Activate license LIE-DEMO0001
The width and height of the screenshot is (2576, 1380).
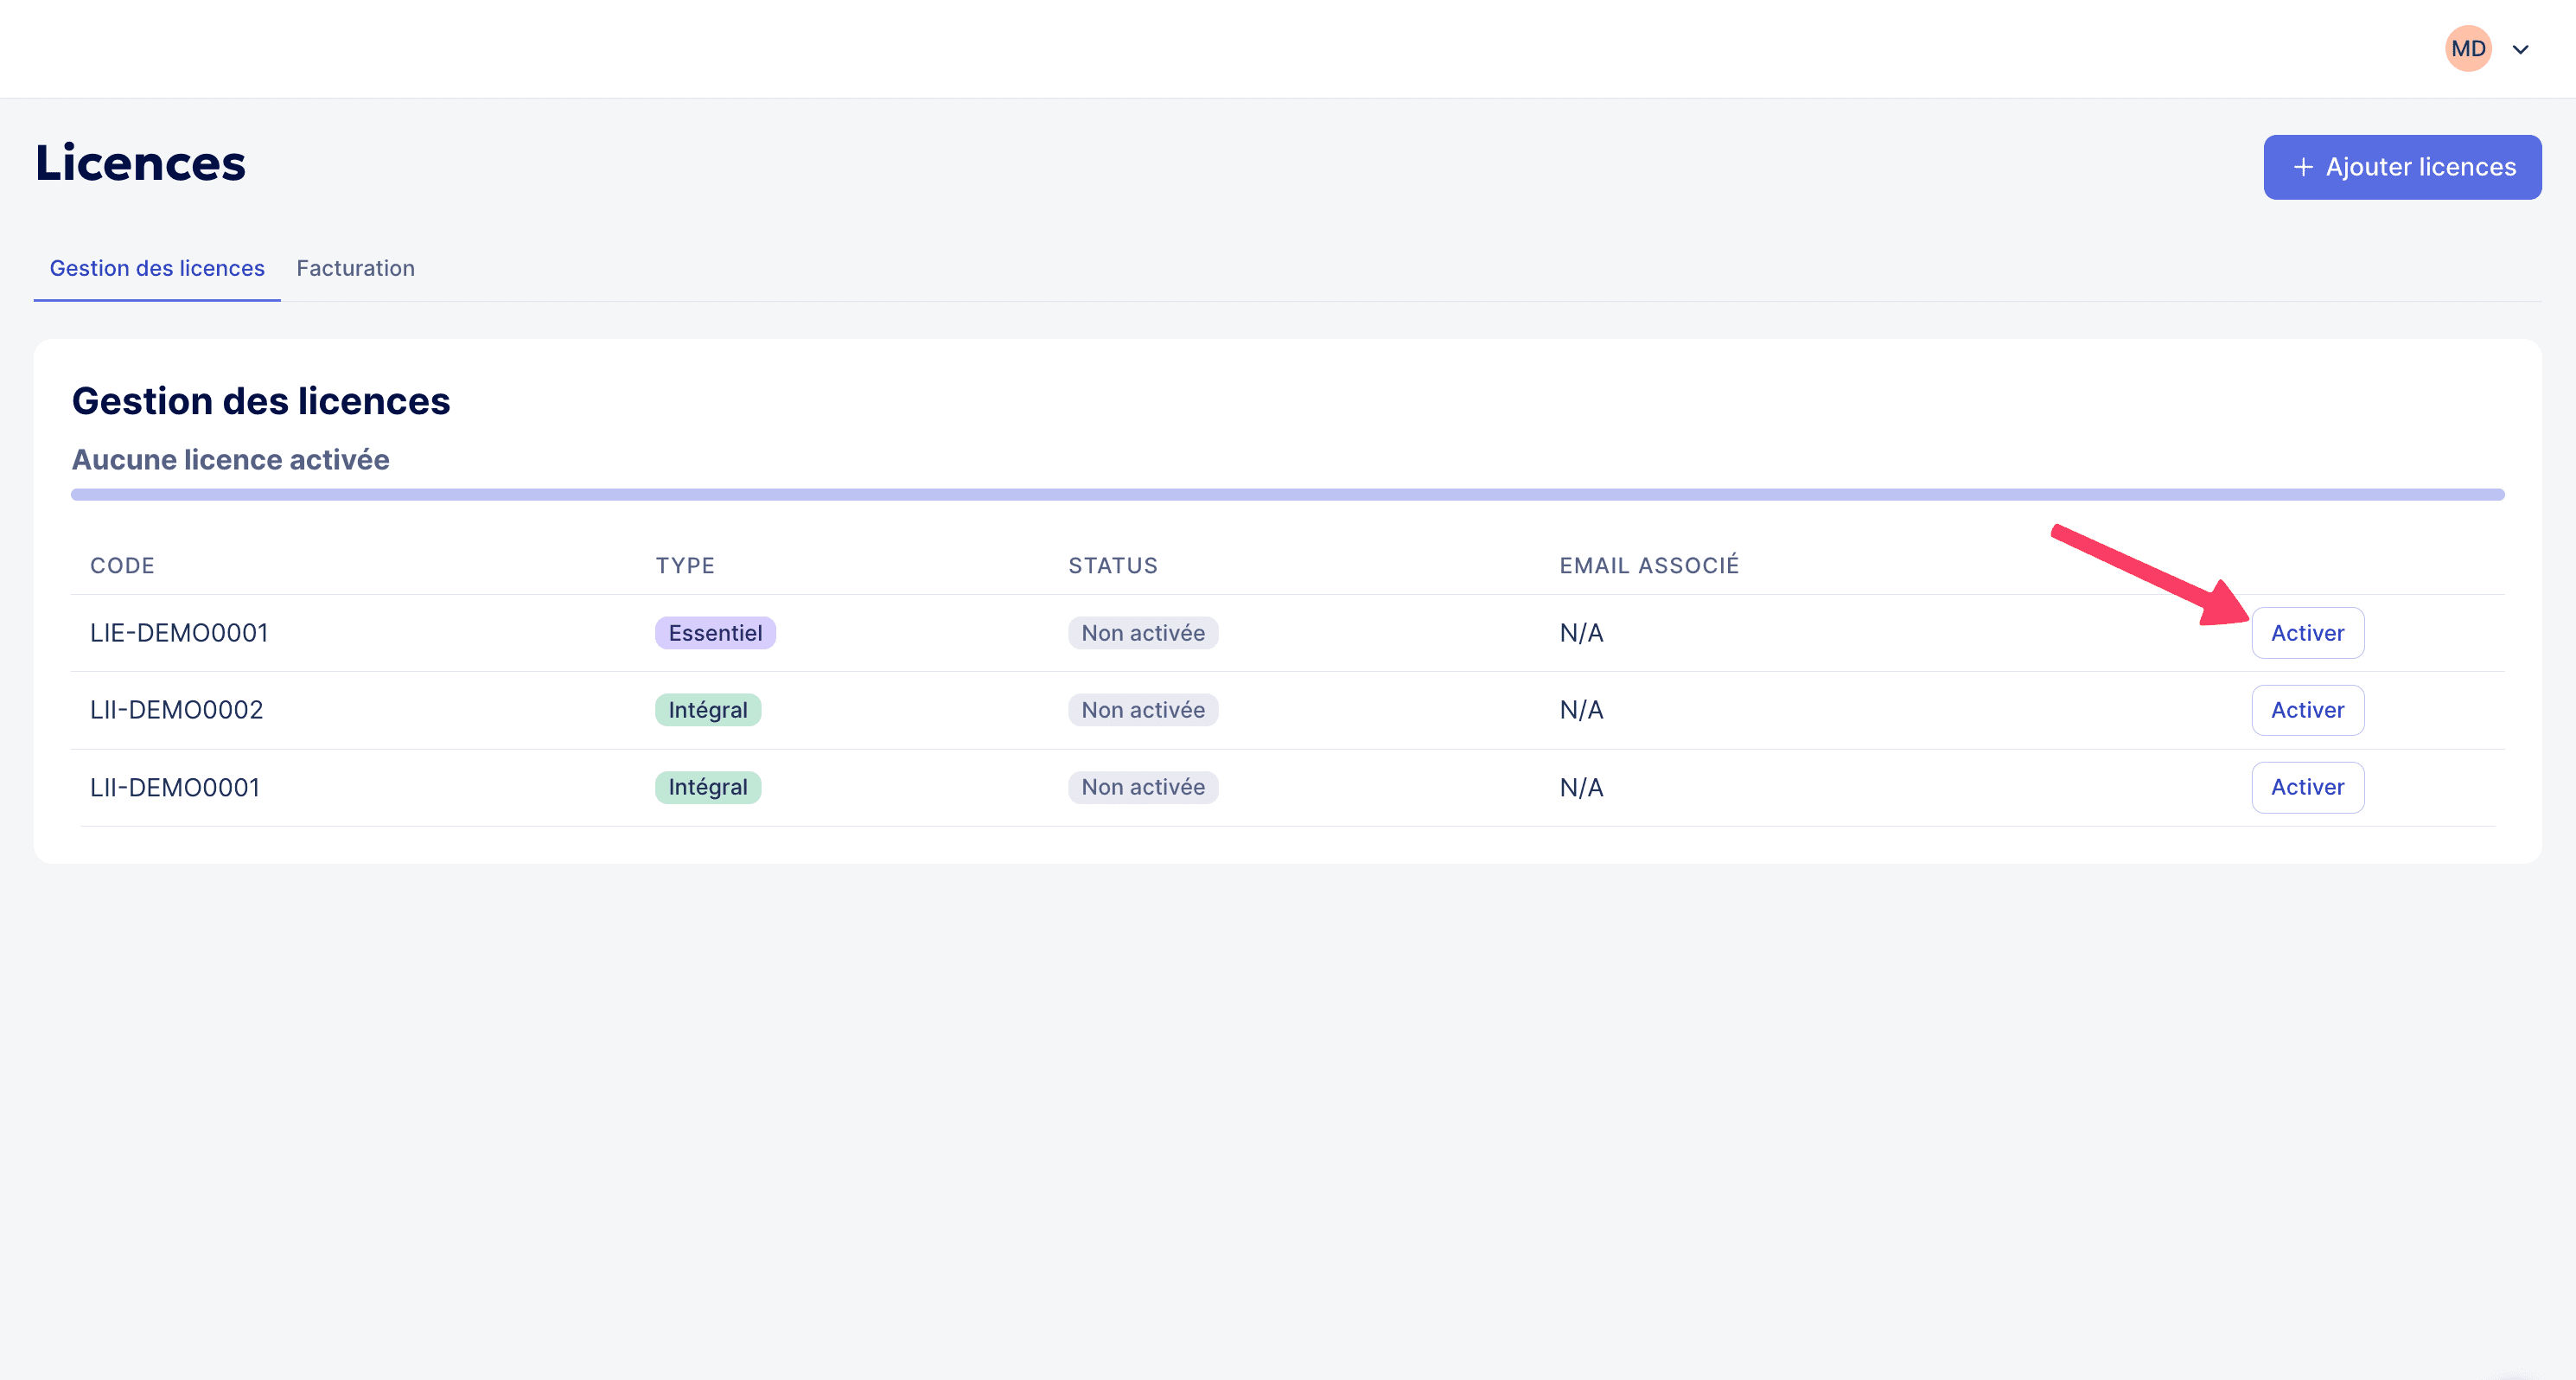tap(2307, 633)
